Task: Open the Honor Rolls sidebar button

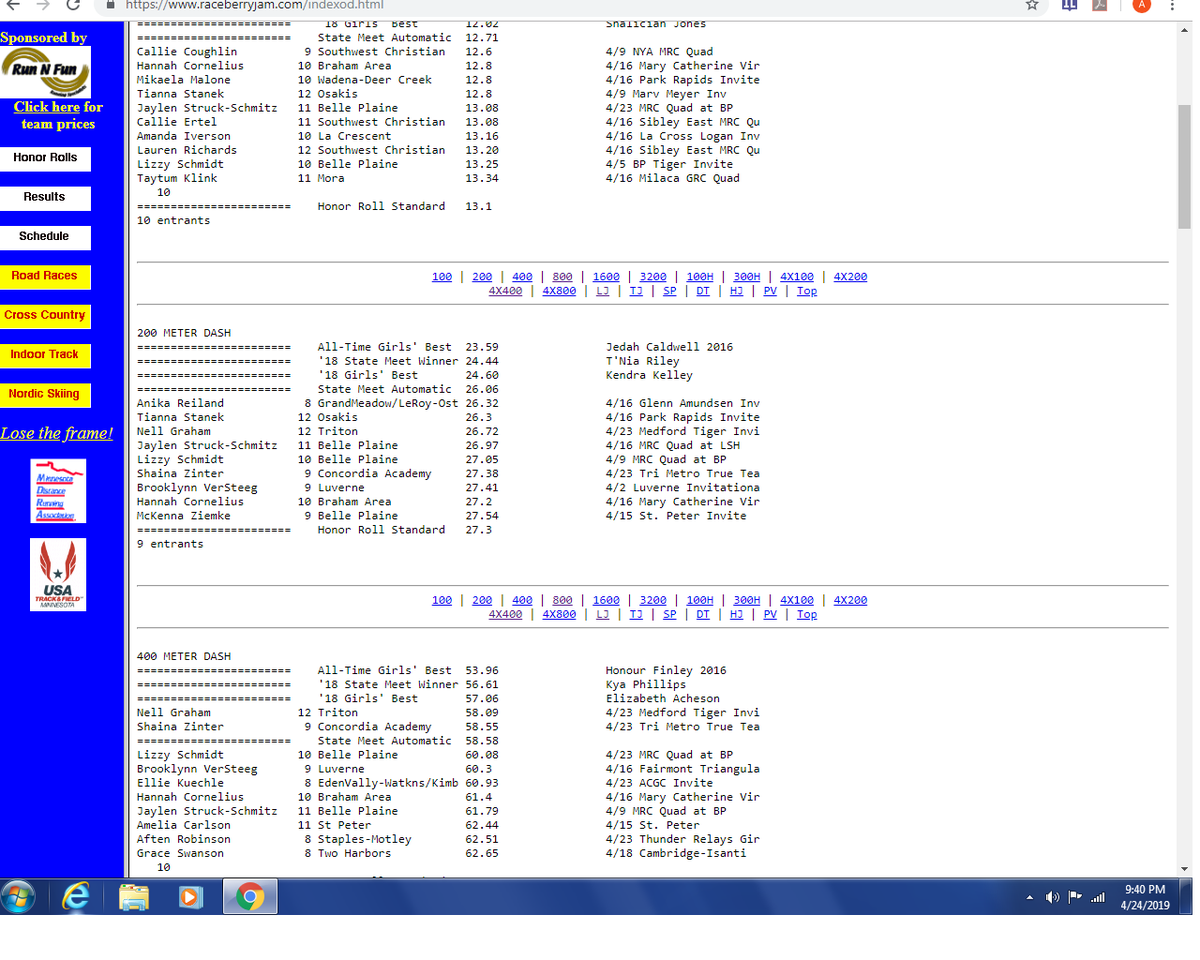Action: pos(45,158)
